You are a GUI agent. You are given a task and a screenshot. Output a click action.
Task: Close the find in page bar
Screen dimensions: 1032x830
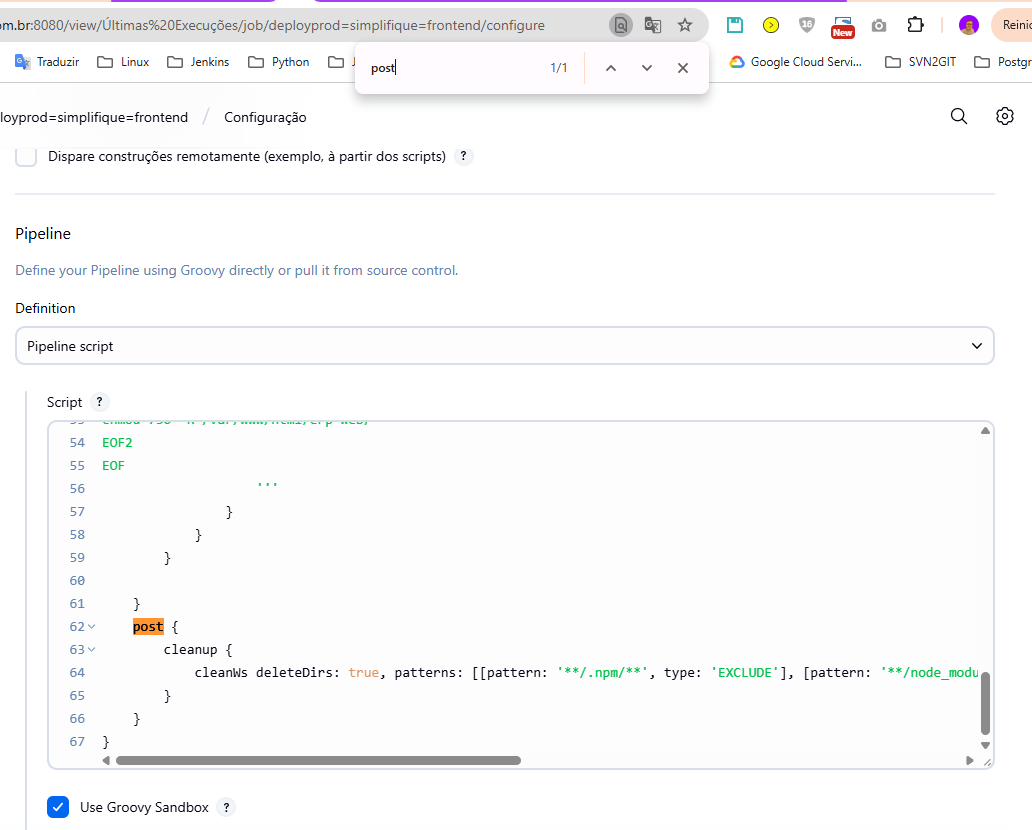click(683, 68)
